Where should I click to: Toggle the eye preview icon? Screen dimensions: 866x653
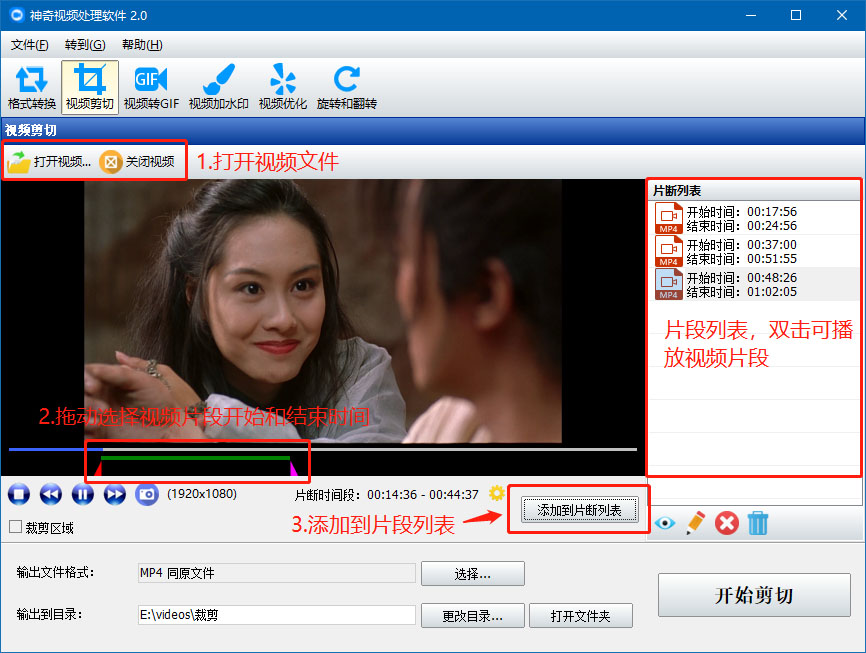pyautogui.click(x=665, y=522)
